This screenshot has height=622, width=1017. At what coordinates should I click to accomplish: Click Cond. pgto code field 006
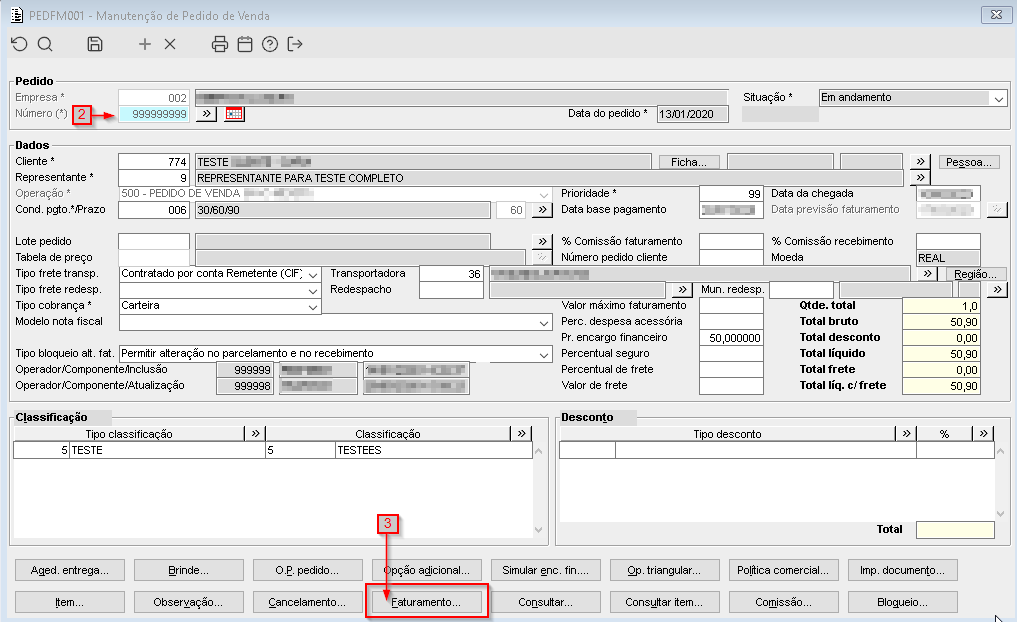(154, 210)
